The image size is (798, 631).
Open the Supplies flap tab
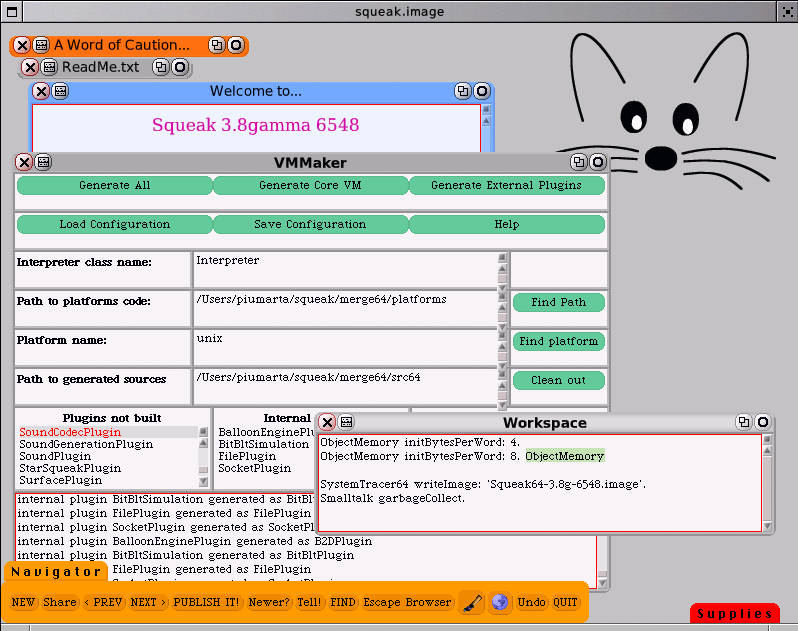734,614
